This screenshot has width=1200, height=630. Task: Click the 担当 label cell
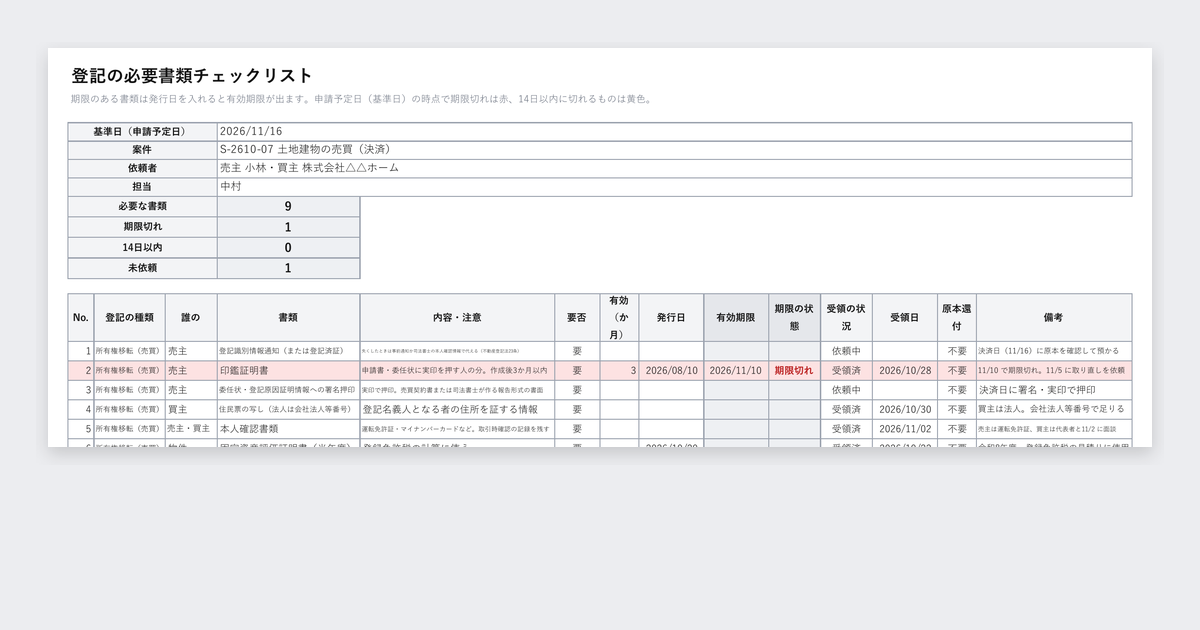point(142,187)
